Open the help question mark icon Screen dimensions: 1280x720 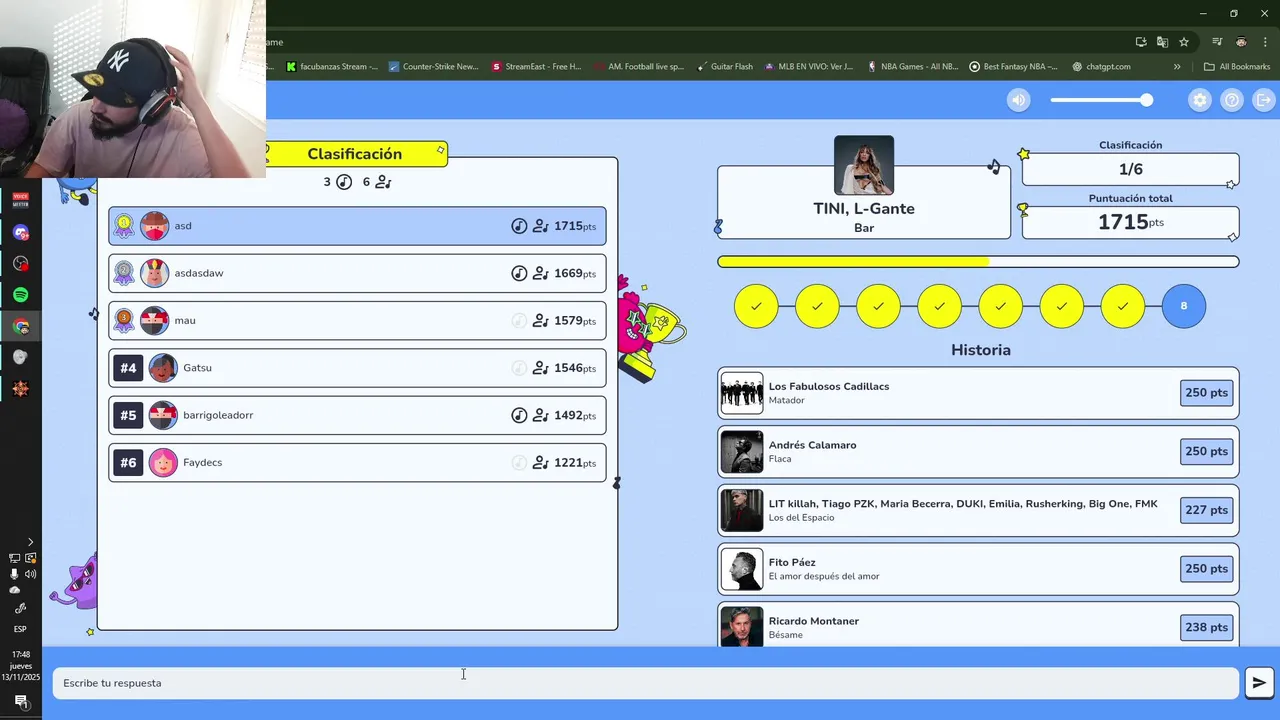[x=1232, y=100]
